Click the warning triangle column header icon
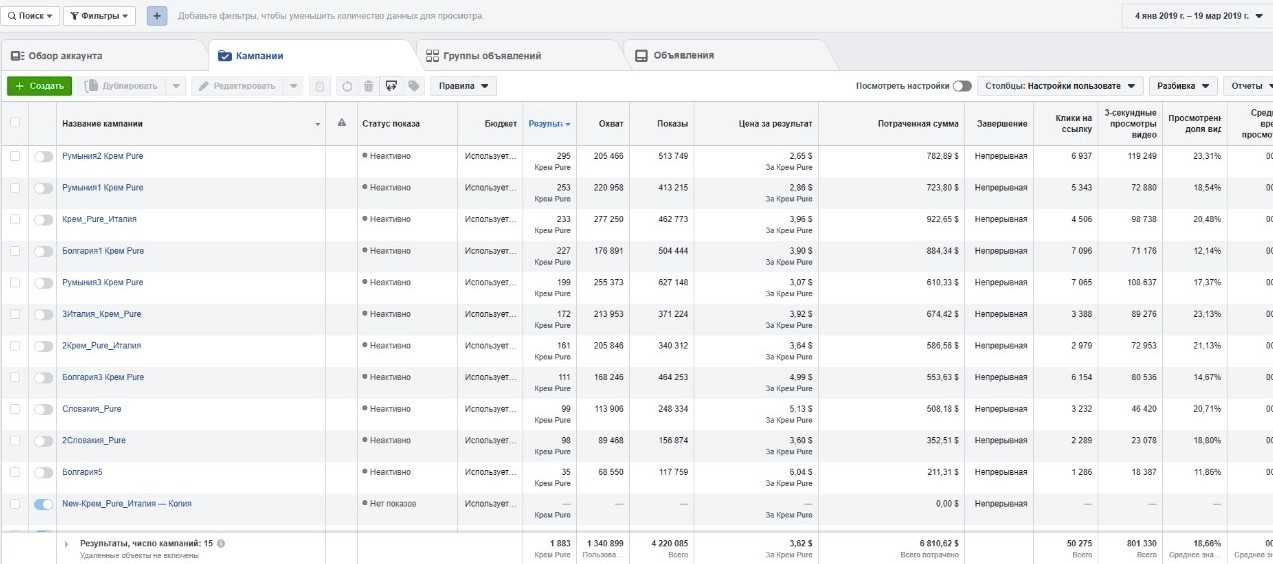Screen dimensions: 1273x564 click(x=341, y=123)
